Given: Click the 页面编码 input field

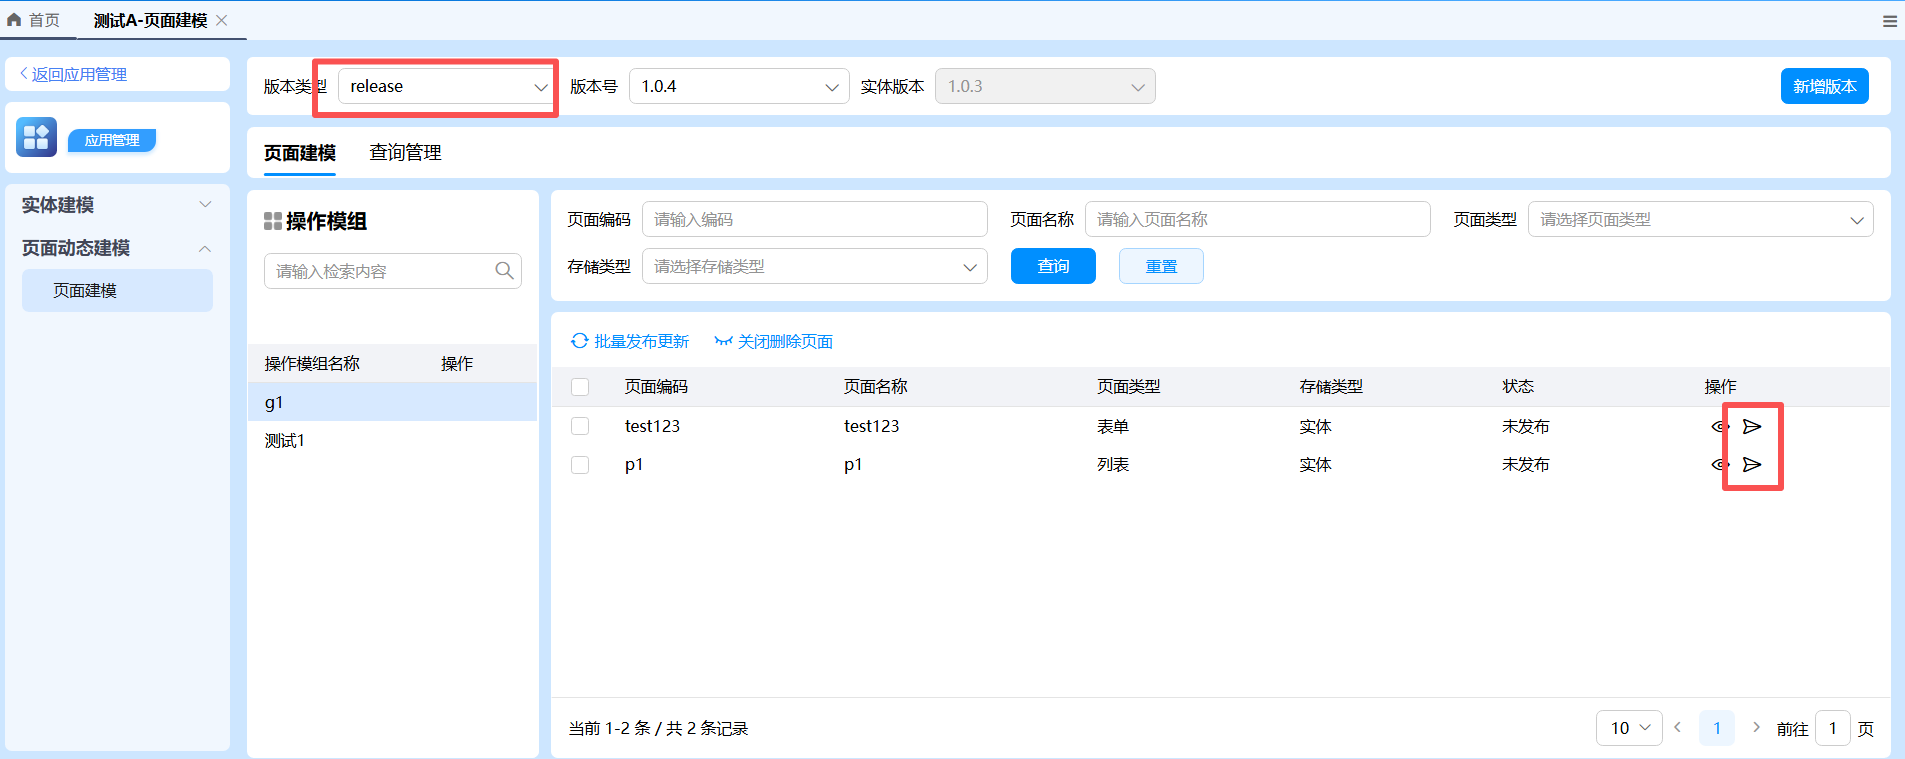Looking at the screenshot, I should pyautogui.click(x=814, y=220).
